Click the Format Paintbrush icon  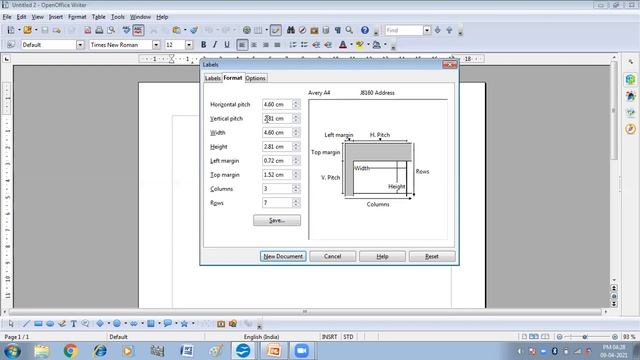click(194, 30)
